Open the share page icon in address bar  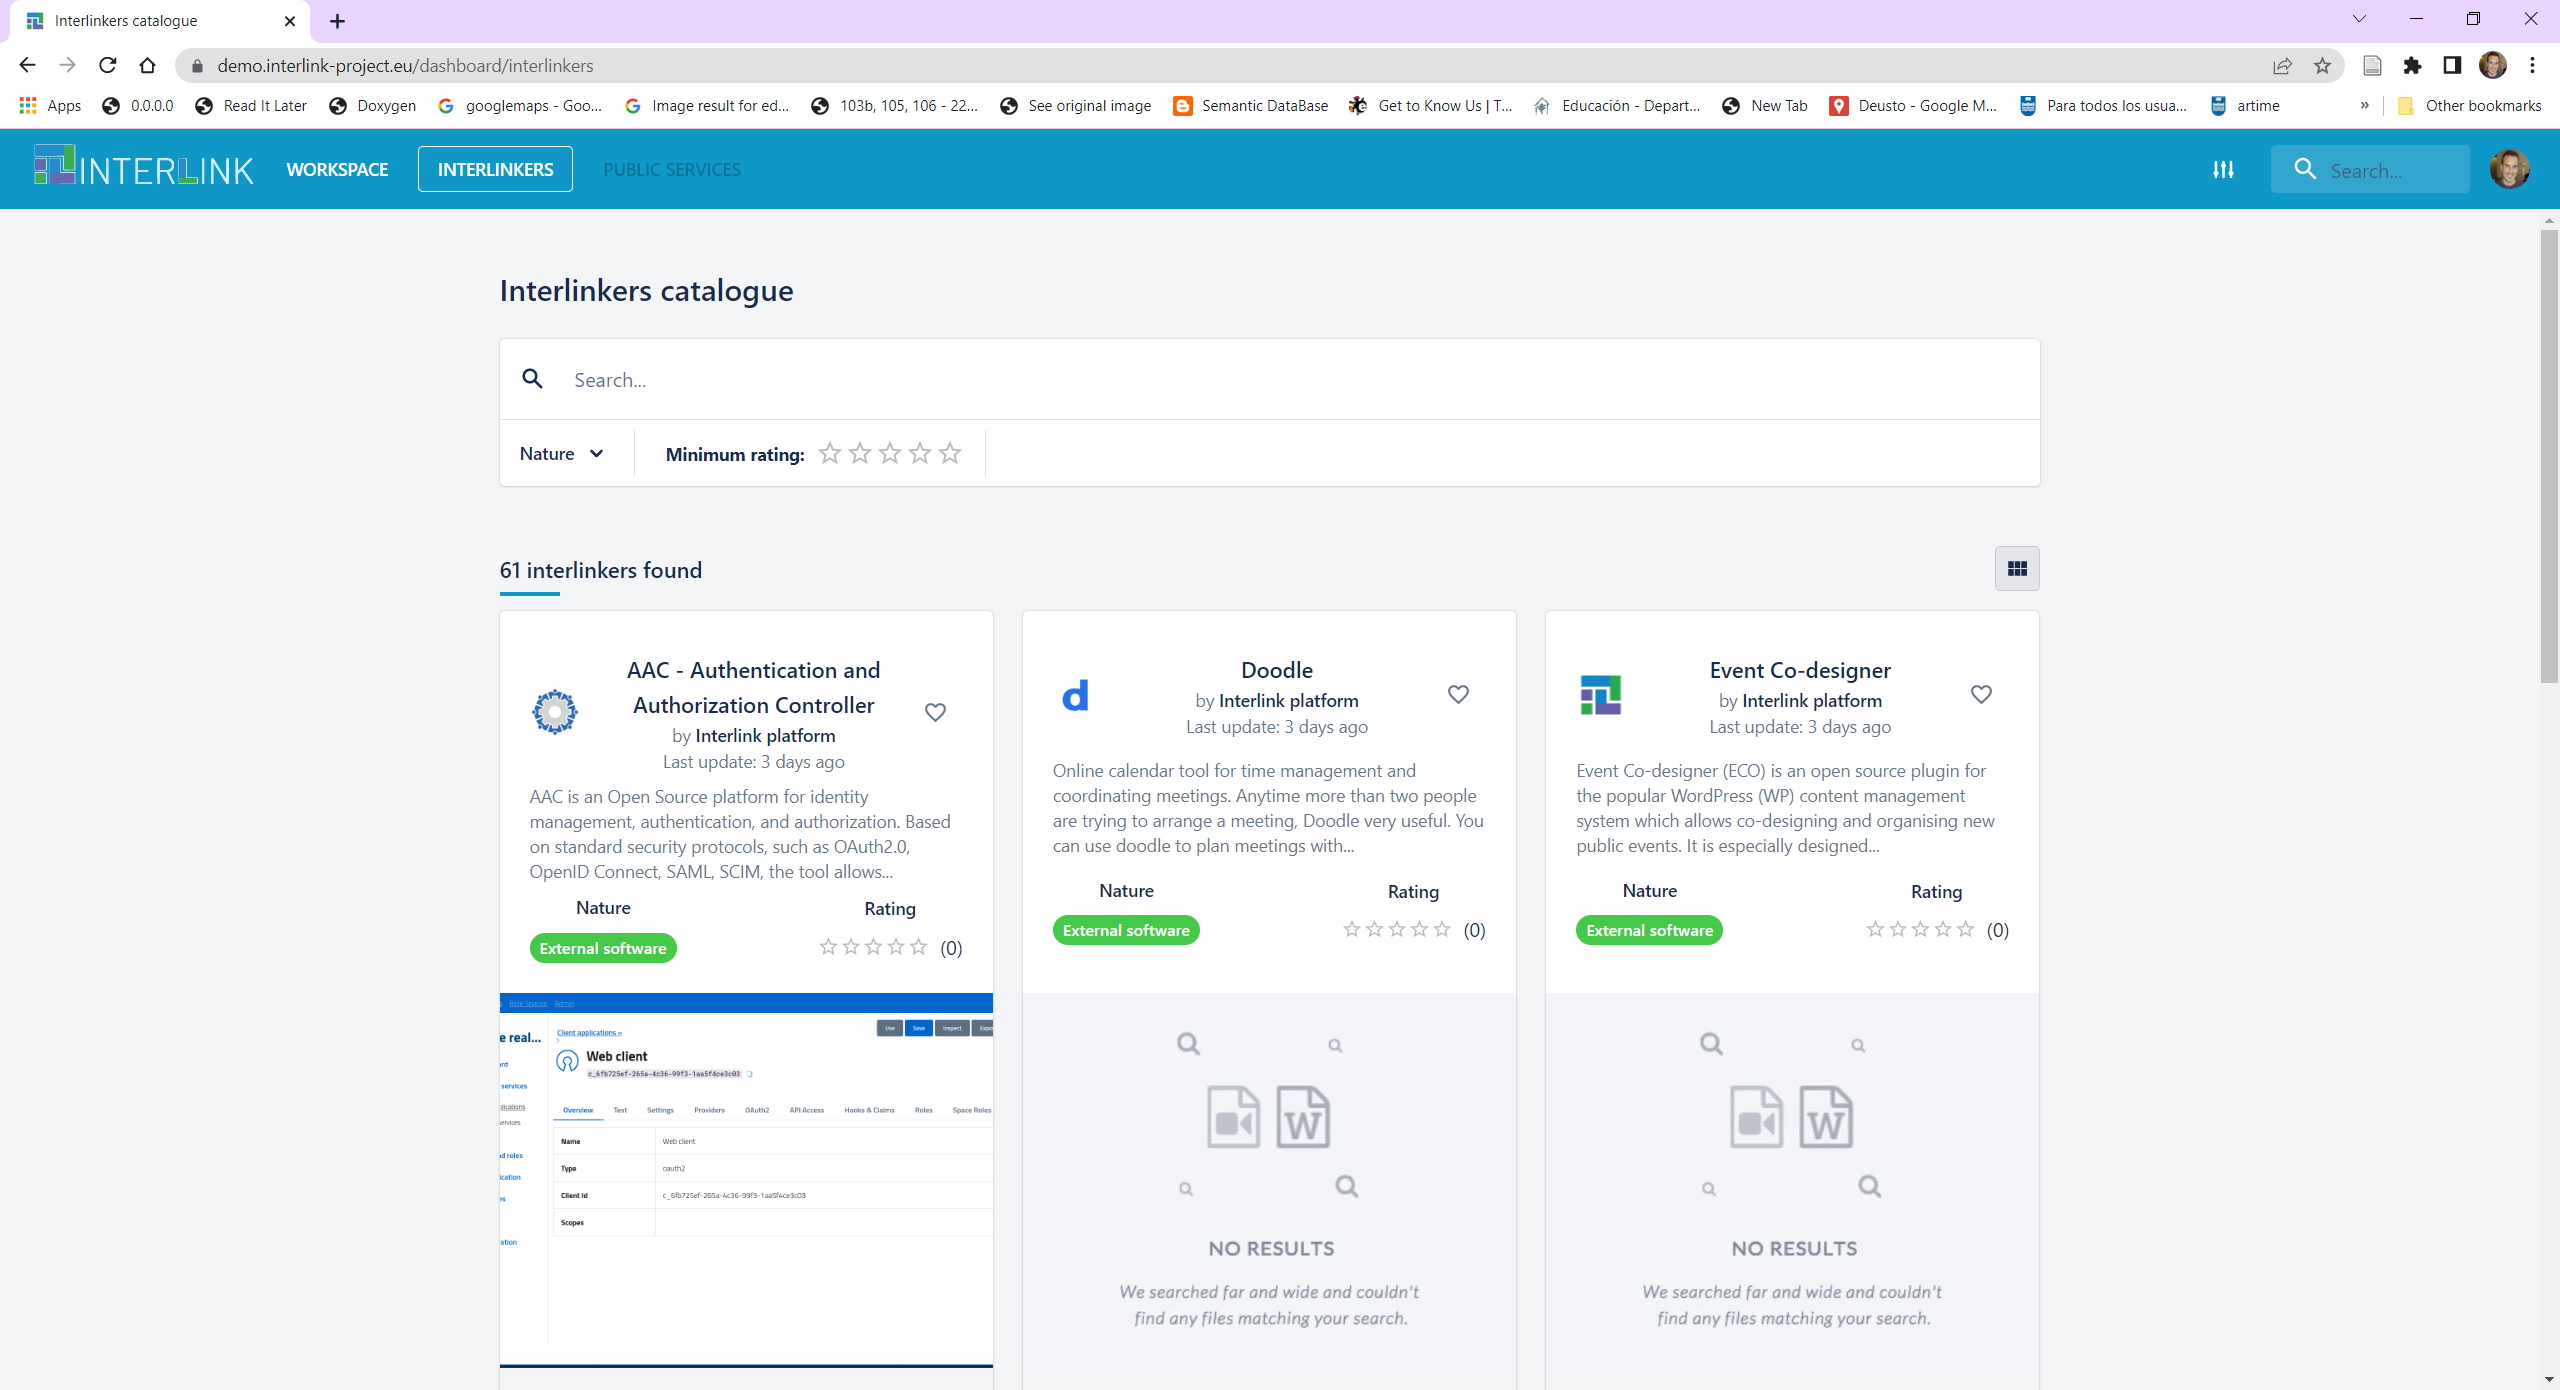tap(2282, 66)
